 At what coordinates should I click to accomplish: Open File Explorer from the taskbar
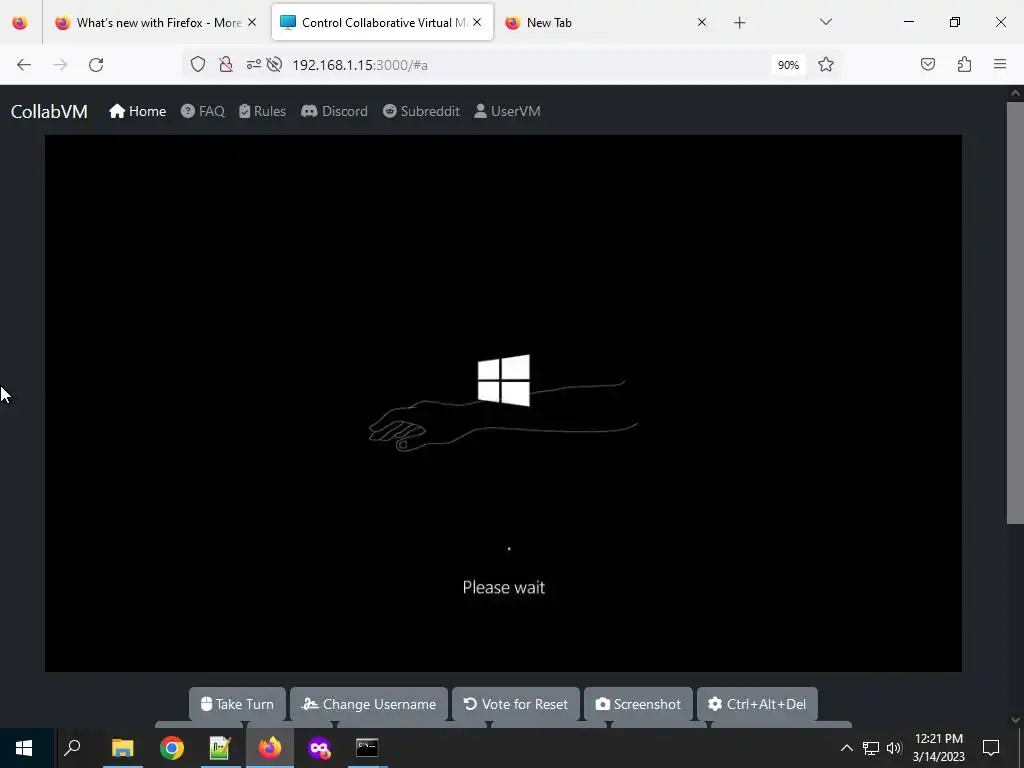(122, 748)
